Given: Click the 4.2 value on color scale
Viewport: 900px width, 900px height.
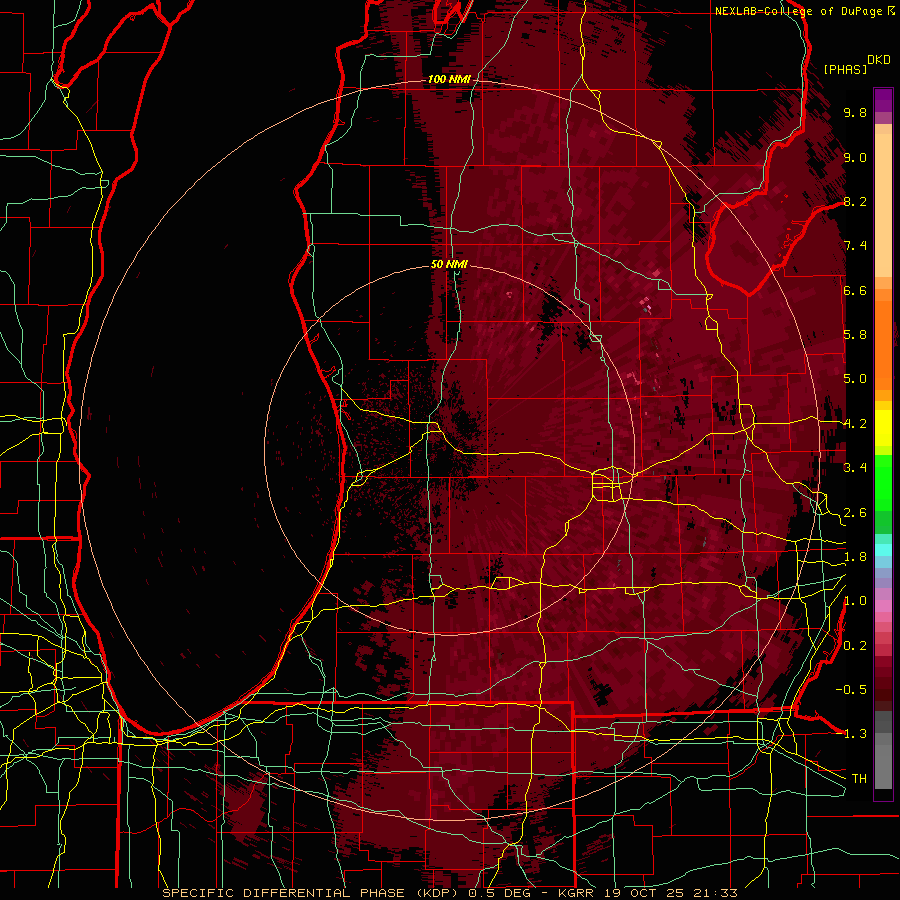Looking at the screenshot, I should (x=855, y=424).
